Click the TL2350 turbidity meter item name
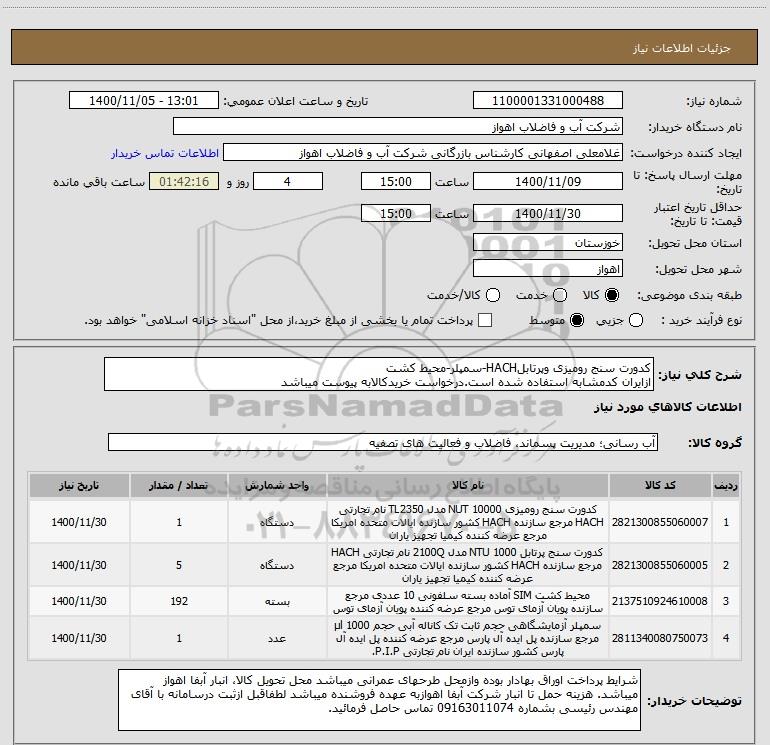This screenshot has height=745, width=770. tap(468, 522)
